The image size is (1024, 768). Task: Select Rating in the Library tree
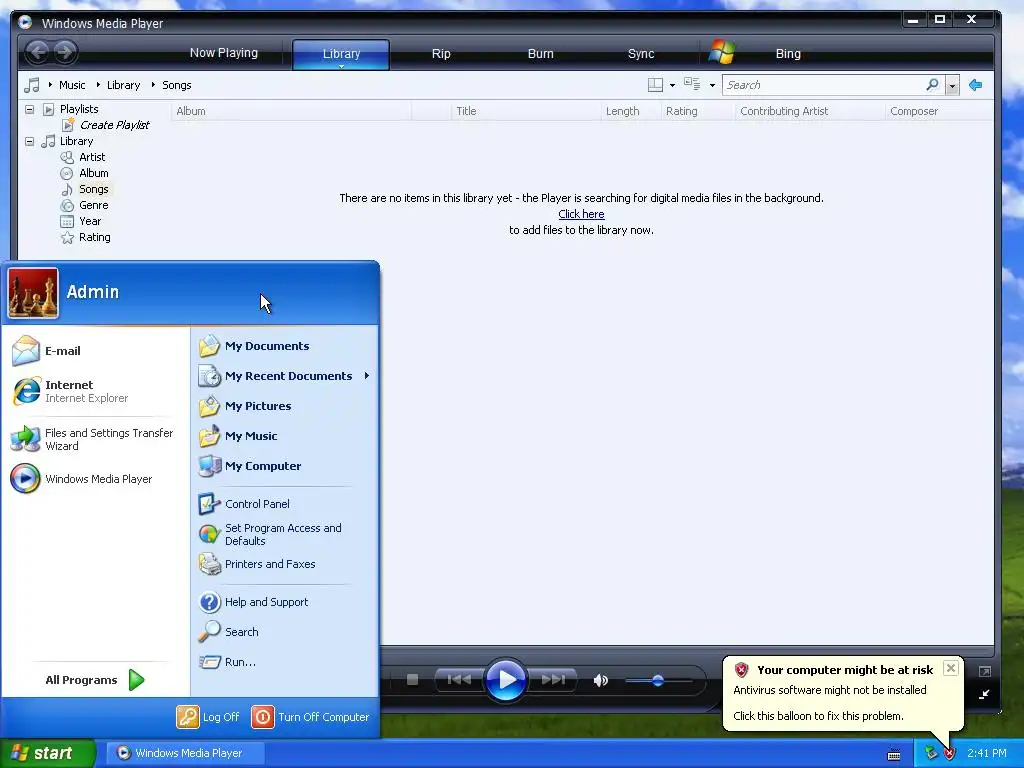(x=95, y=237)
